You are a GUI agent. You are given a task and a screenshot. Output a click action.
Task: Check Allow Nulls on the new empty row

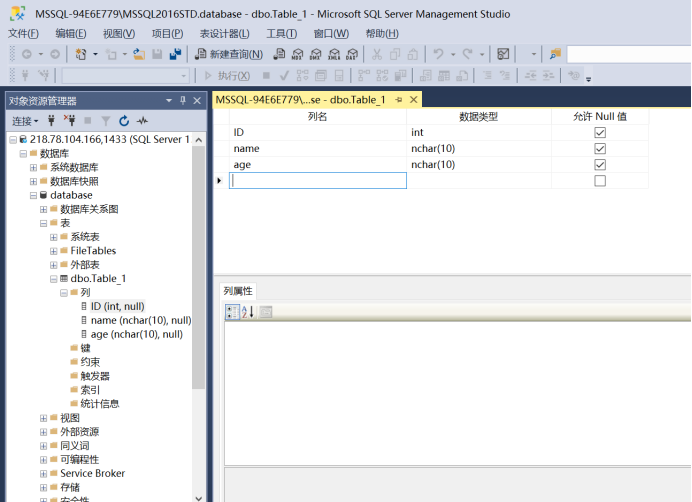pyautogui.click(x=600, y=181)
